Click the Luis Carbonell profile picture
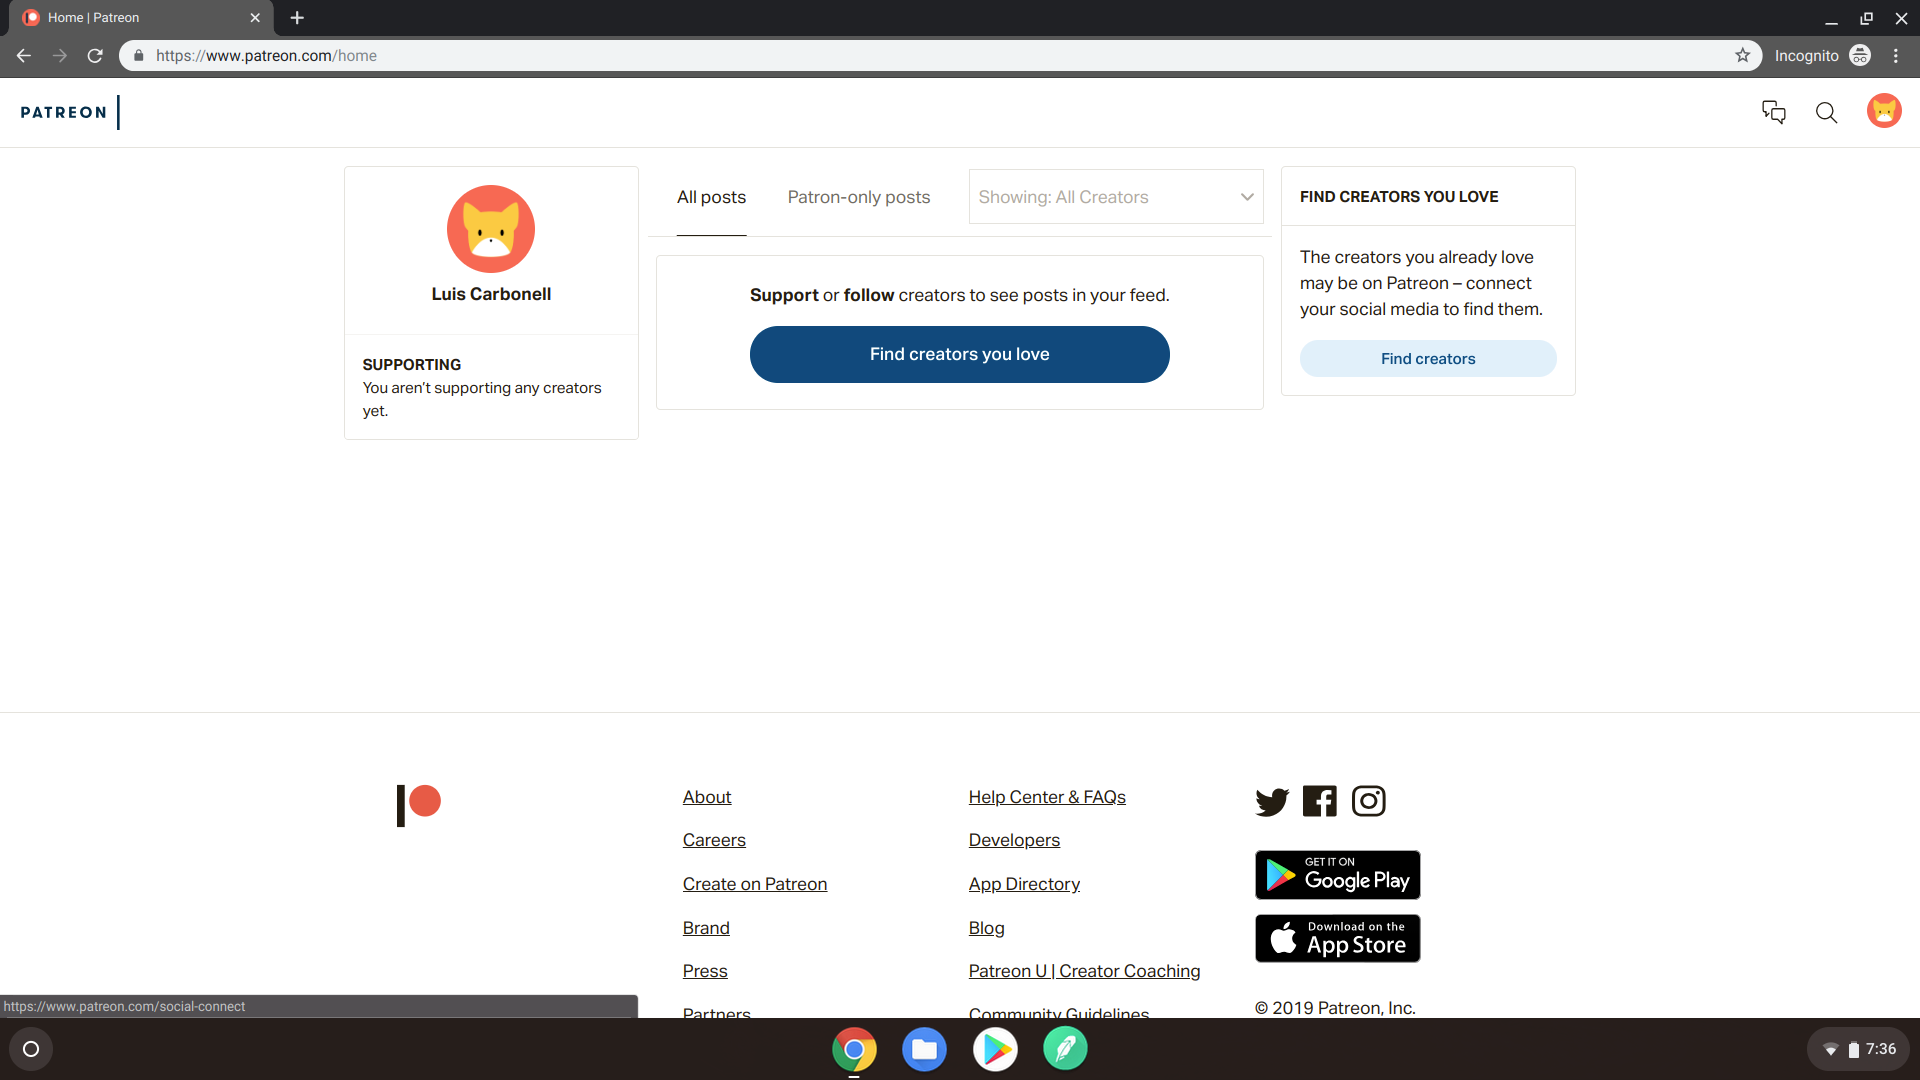 (491, 229)
